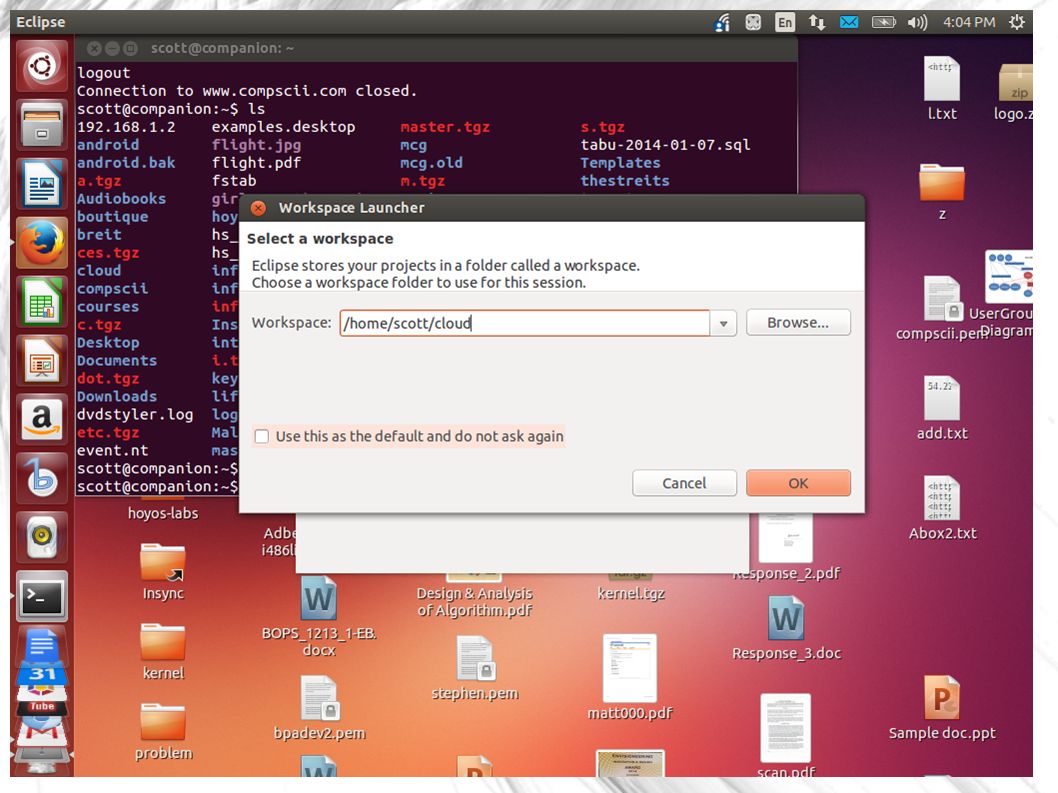
Task: Select the UserGroup Diagram thumbnail
Action: [1009, 277]
